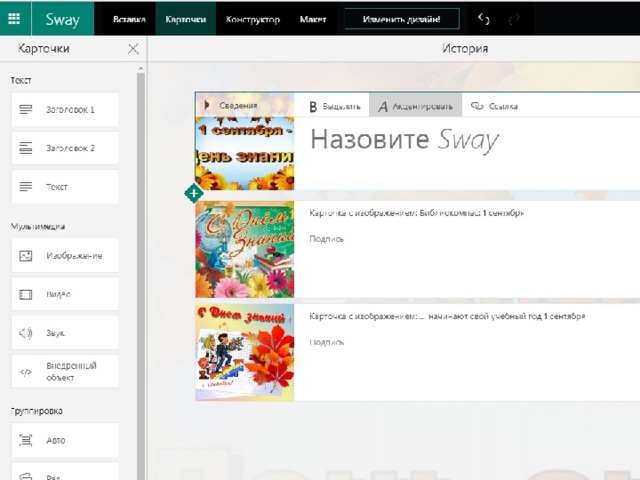
Task: Click the Авто grouping icon
Action: [25, 440]
